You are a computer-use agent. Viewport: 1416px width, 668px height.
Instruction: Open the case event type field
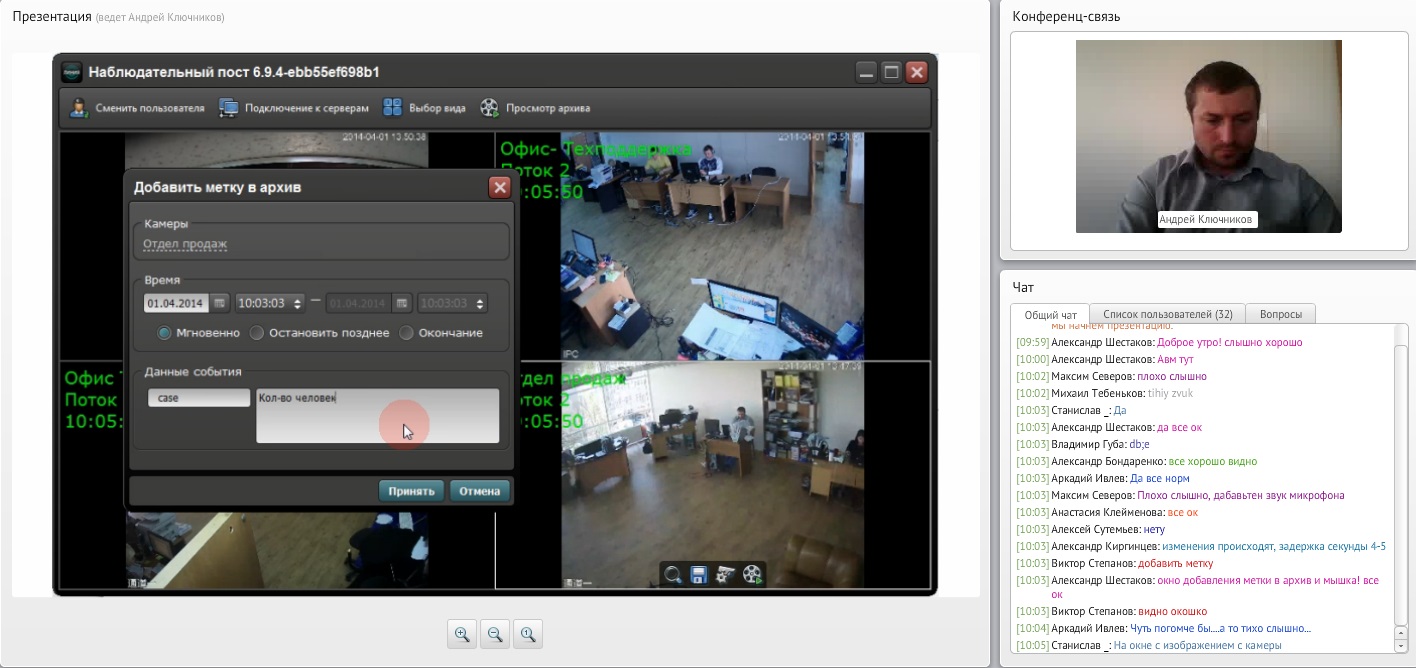coord(198,398)
